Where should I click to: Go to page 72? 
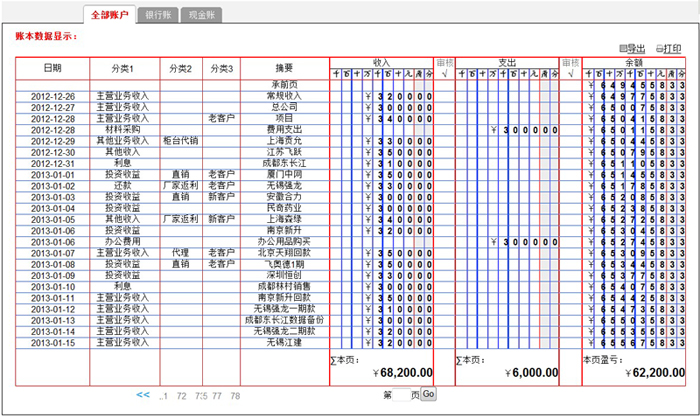coord(181,395)
